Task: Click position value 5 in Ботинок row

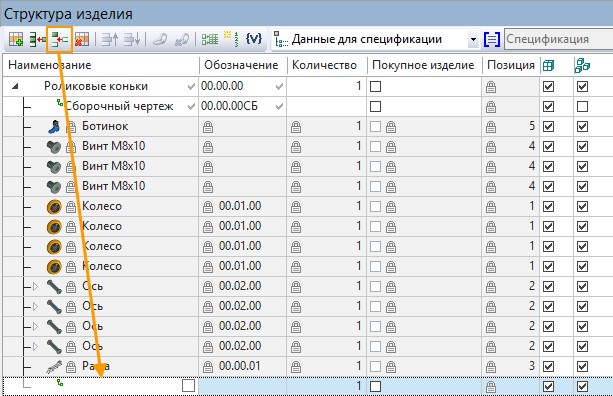Action: (532, 126)
